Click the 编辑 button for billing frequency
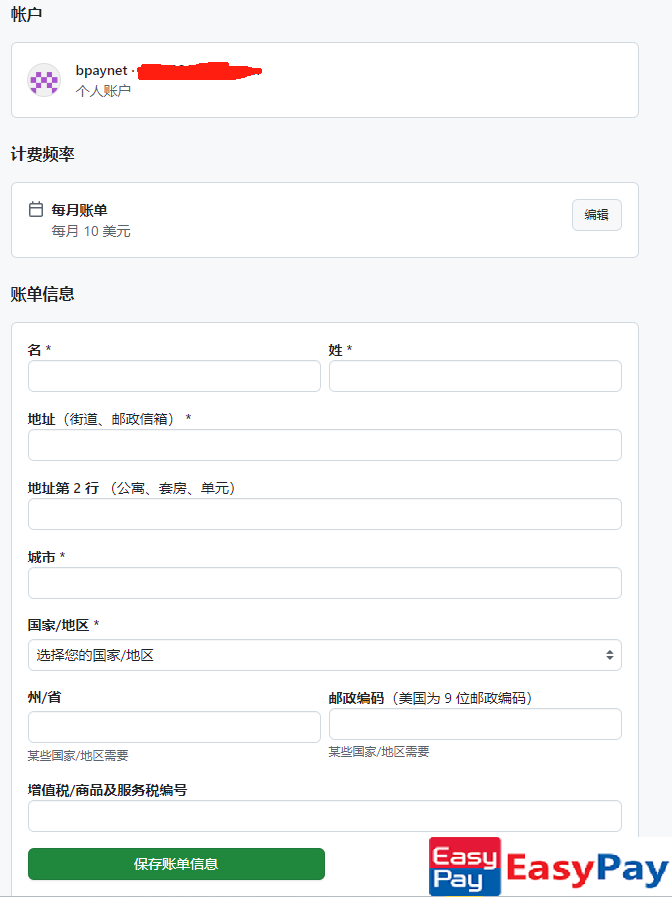The image size is (672, 897). pyautogui.click(x=597, y=215)
